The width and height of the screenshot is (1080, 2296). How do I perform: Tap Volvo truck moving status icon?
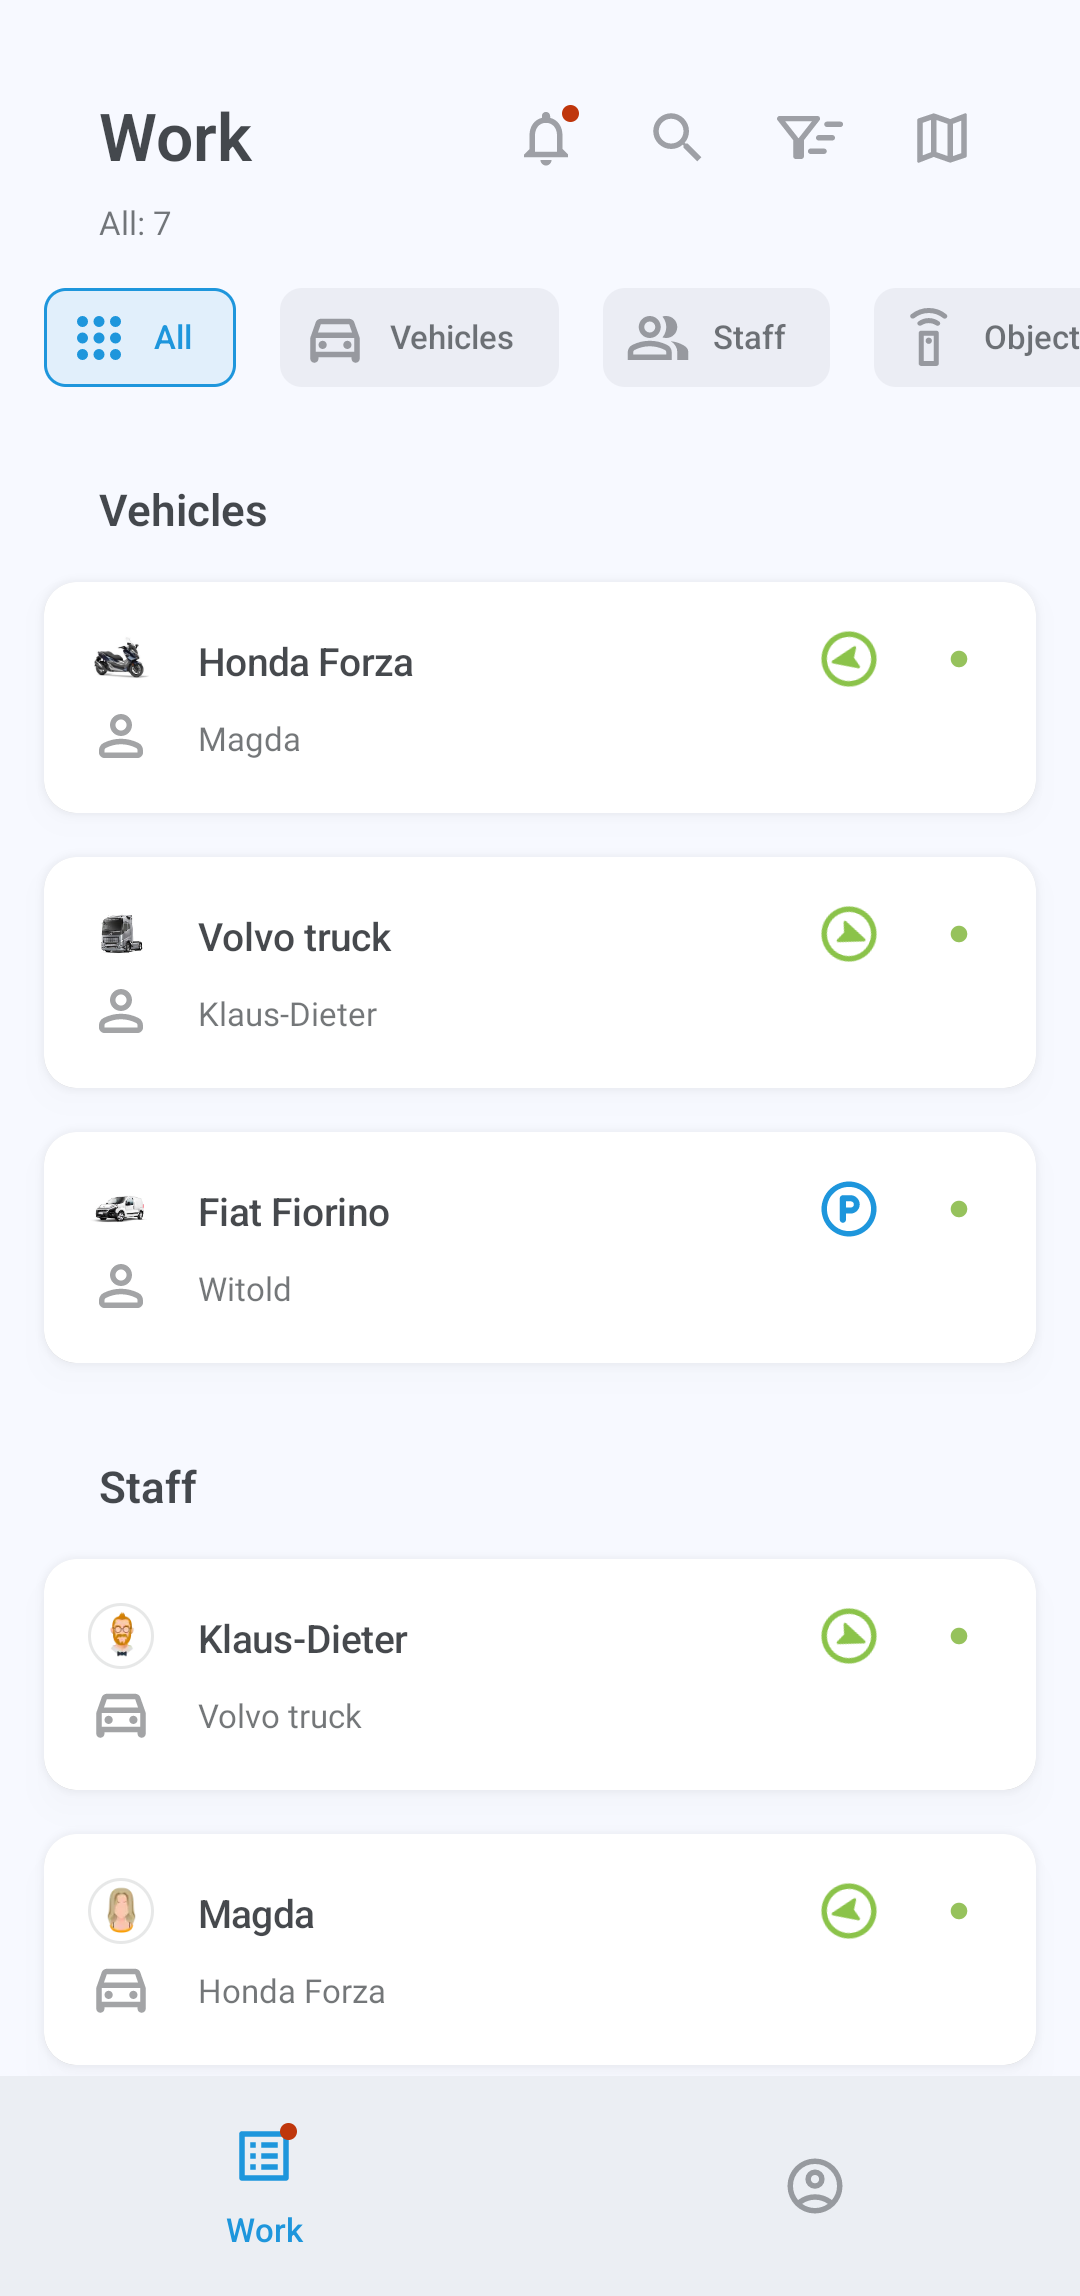click(x=849, y=935)
